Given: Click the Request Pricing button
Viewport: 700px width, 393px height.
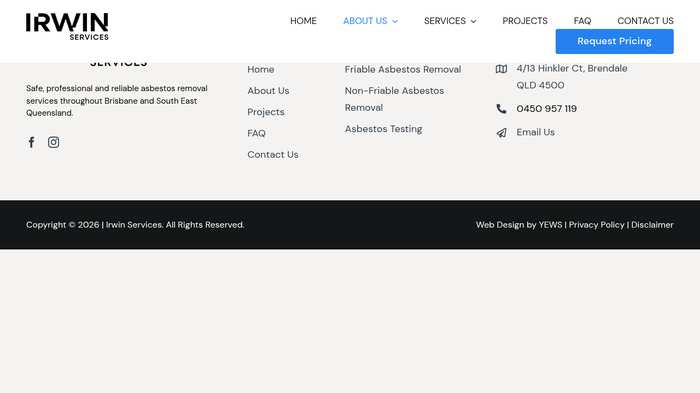Looking at the screenshot, I should [614, 42].
